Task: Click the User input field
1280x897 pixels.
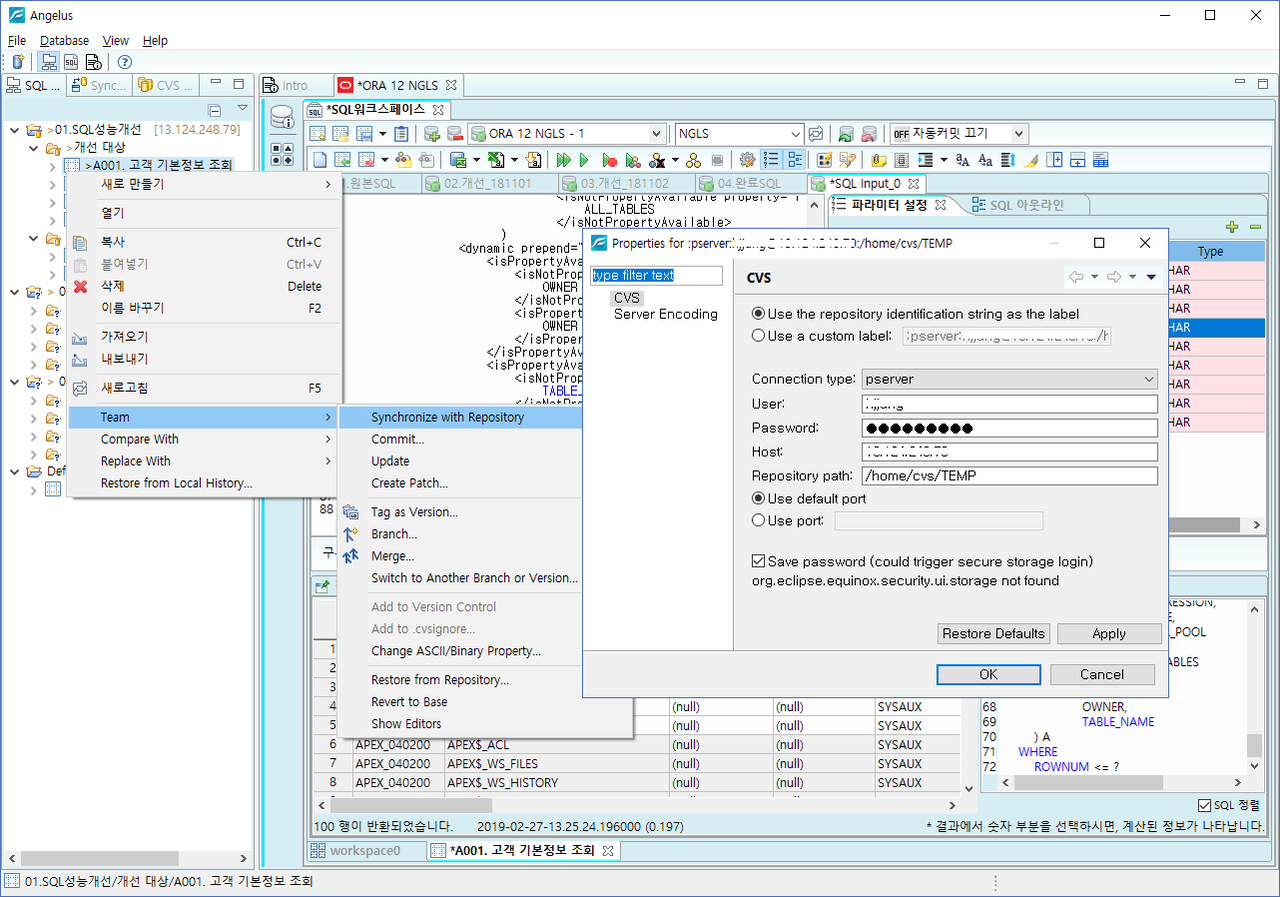Action: [1009, 404]
